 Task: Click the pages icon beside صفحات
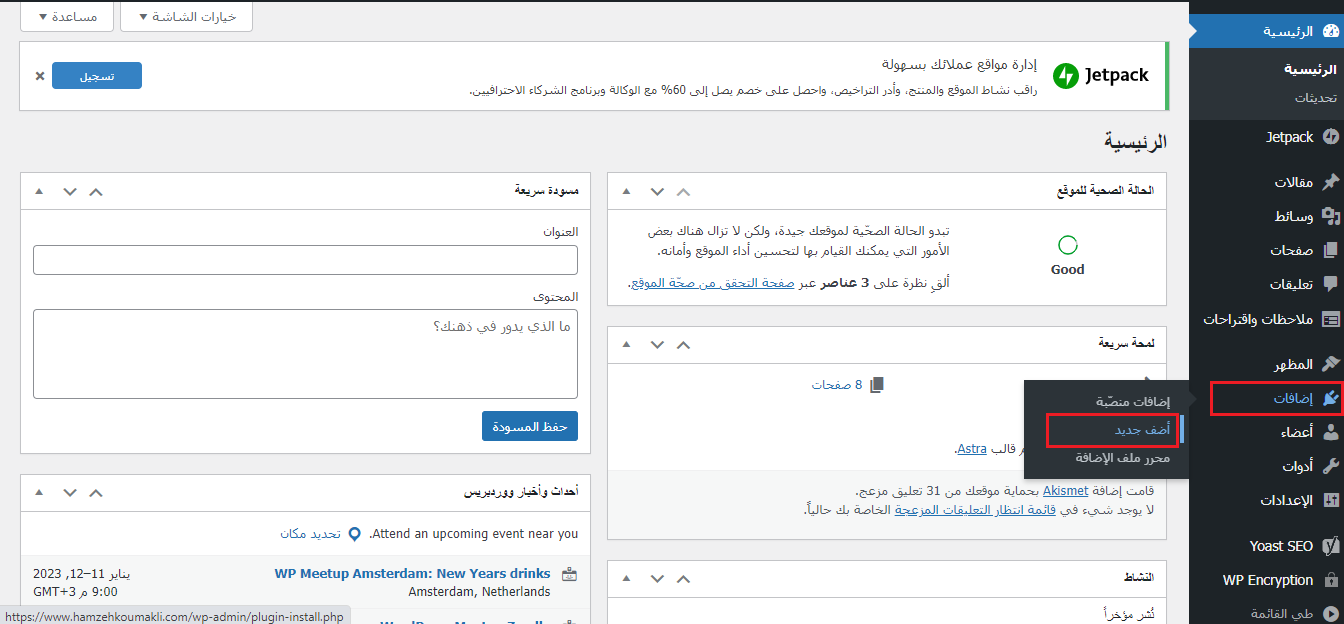(1330, 250)
